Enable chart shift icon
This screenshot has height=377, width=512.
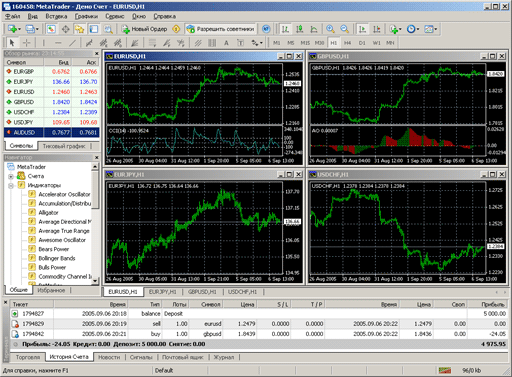(376, 29)
